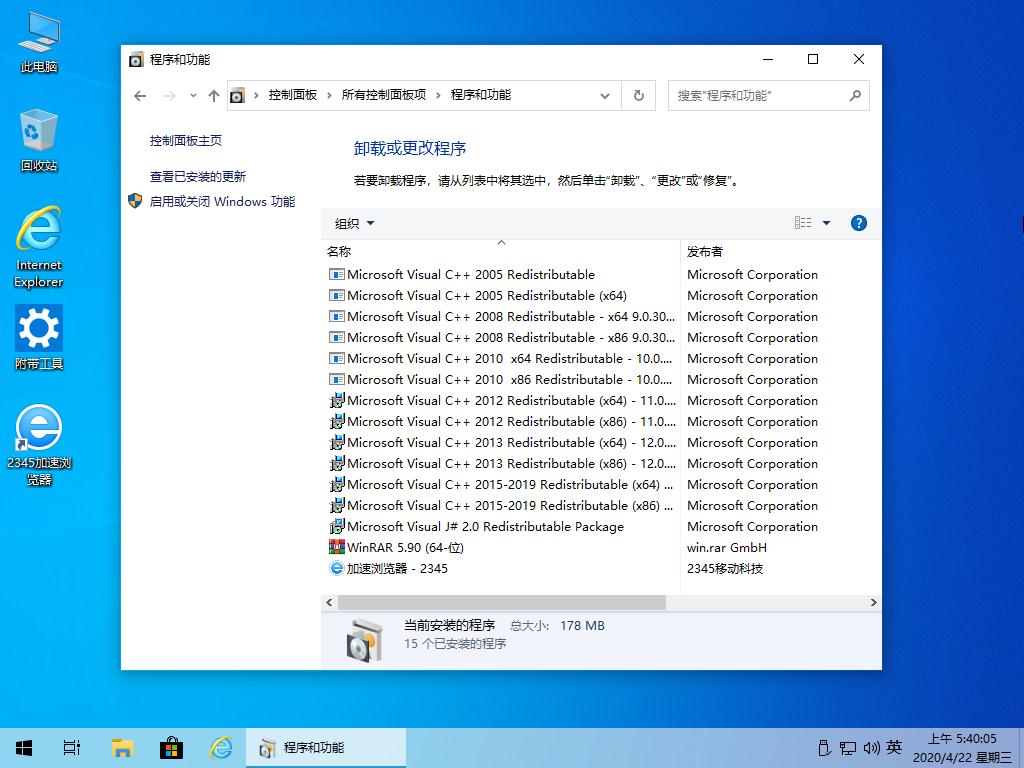Click shield icon beside Windows 功能
This screenshot has height=768, width=1024.
tap(135, 200)
